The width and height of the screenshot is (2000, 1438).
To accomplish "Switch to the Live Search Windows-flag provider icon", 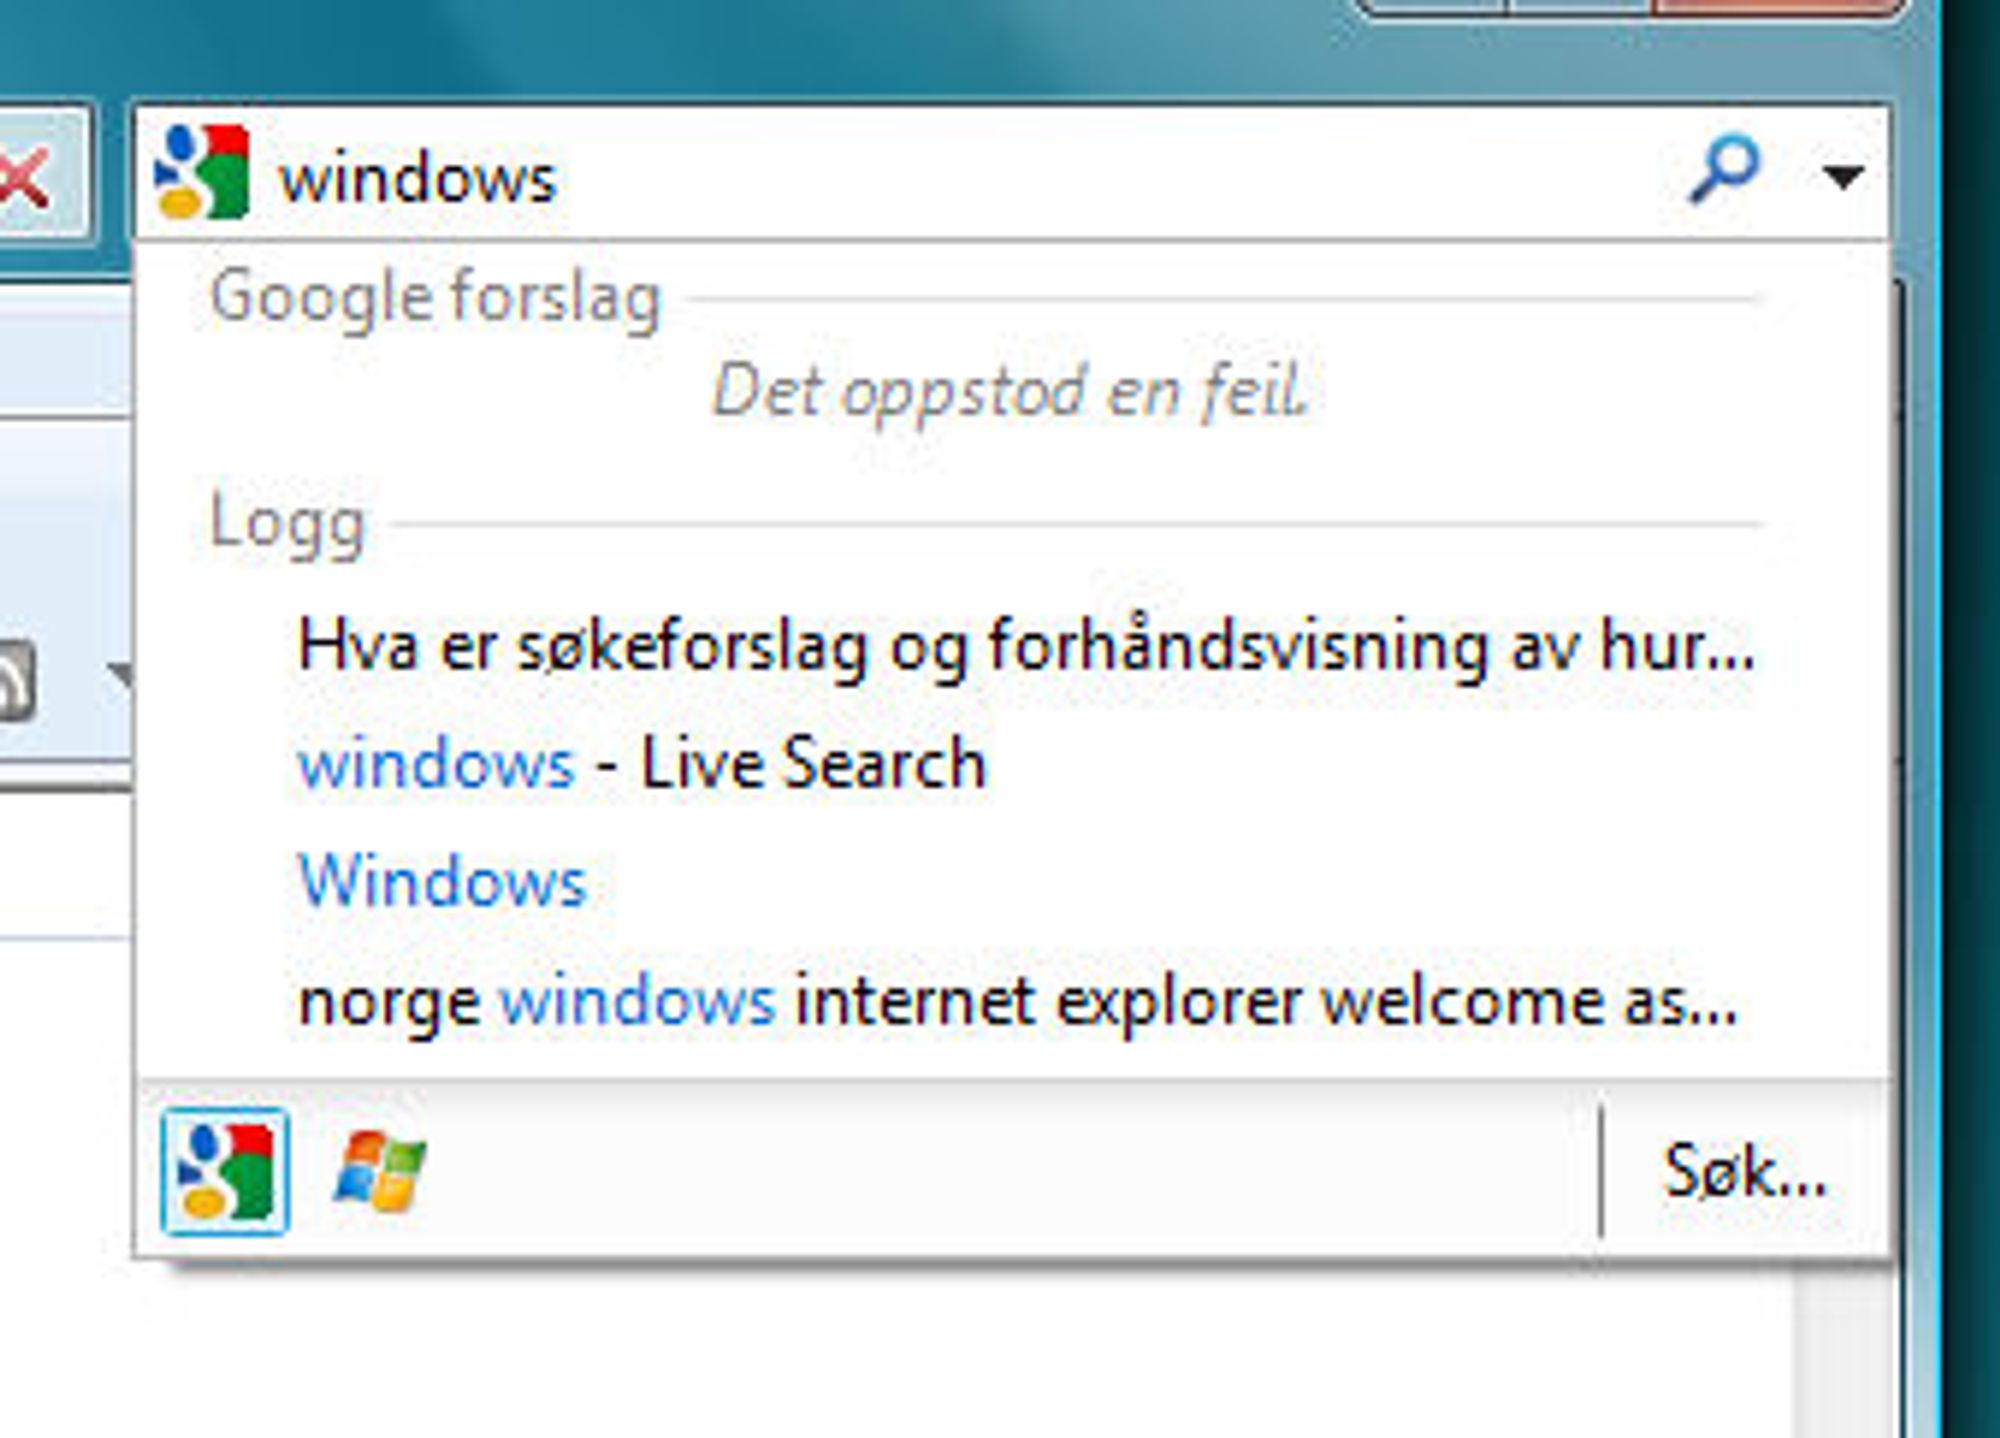I will pyautogui.click(x=380, y=1171).
